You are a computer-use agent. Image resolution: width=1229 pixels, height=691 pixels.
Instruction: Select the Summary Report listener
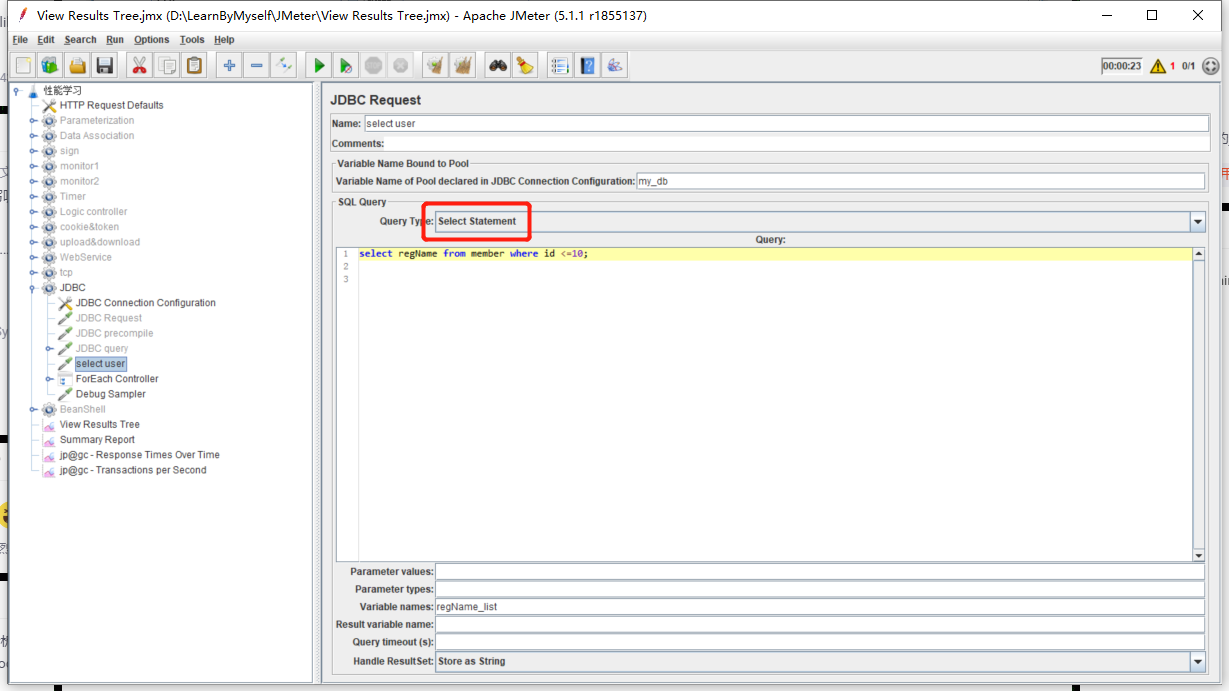pos(96,439)
